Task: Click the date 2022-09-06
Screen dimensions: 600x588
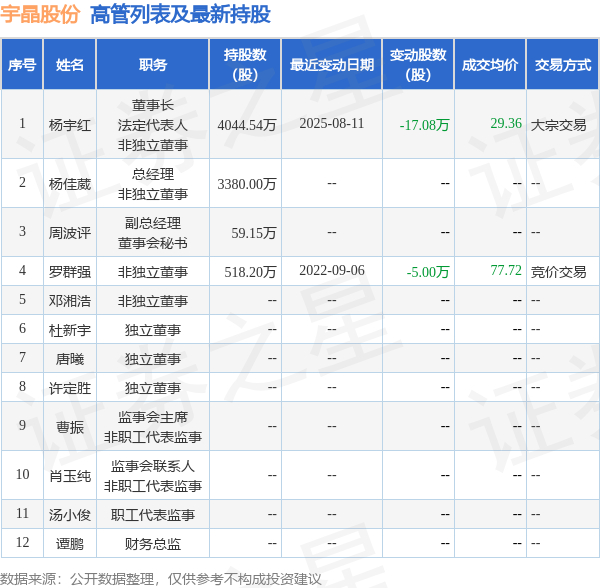Action: [x=332, y=270]
